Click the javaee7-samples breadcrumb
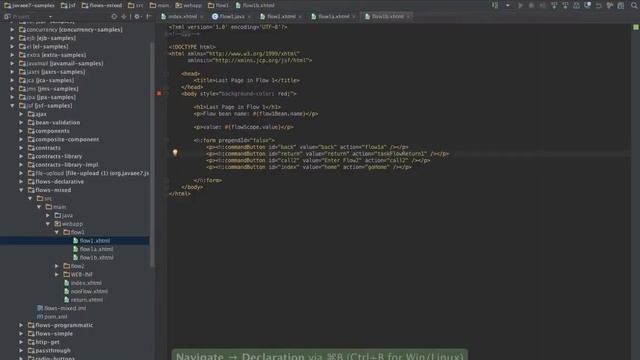 point(29,5)
